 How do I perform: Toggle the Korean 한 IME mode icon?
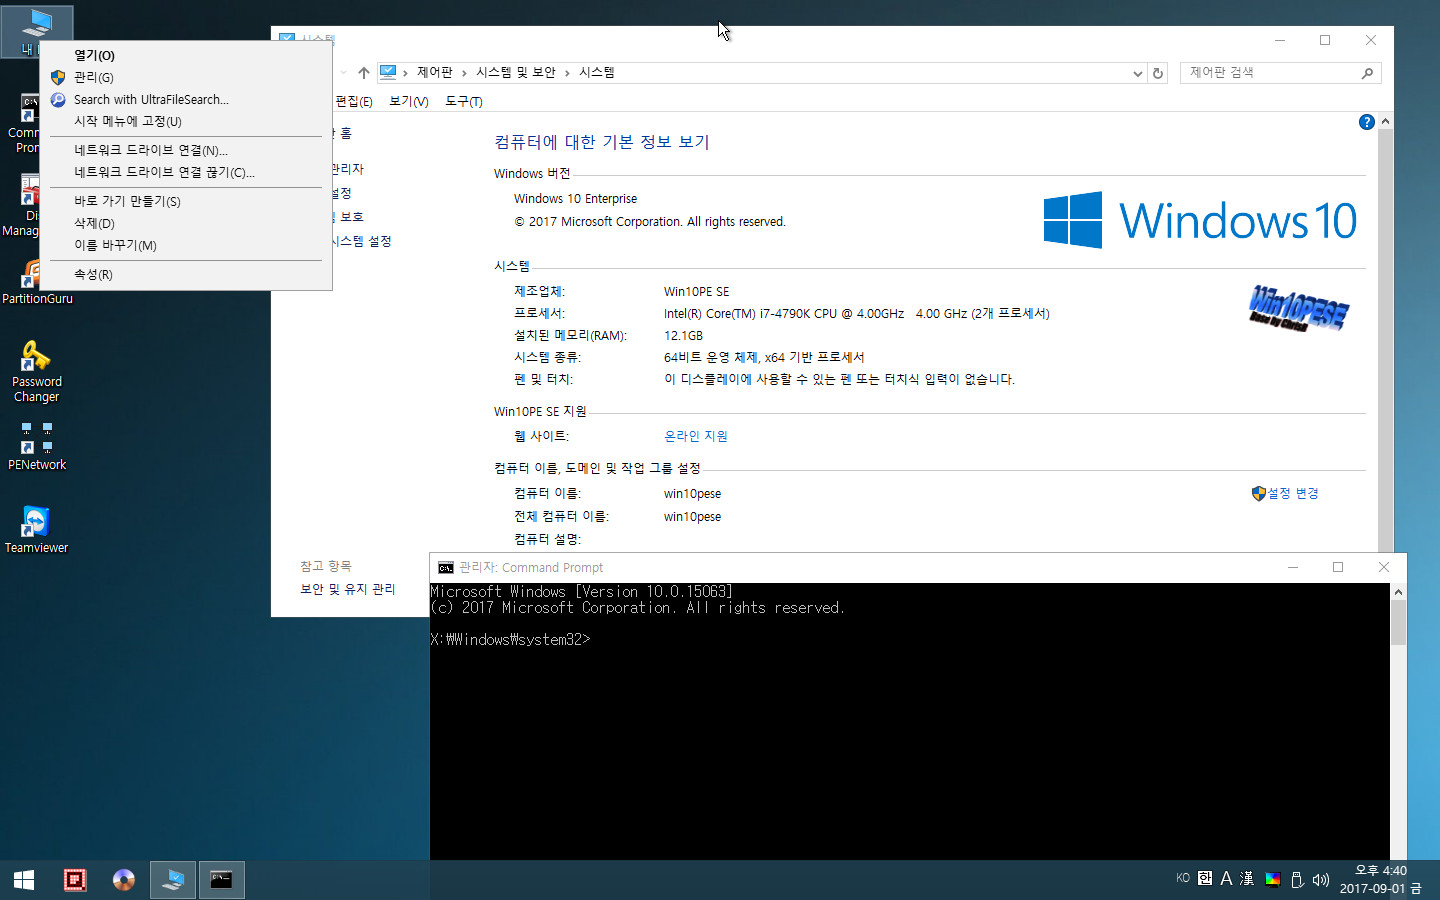[1205, 878]
